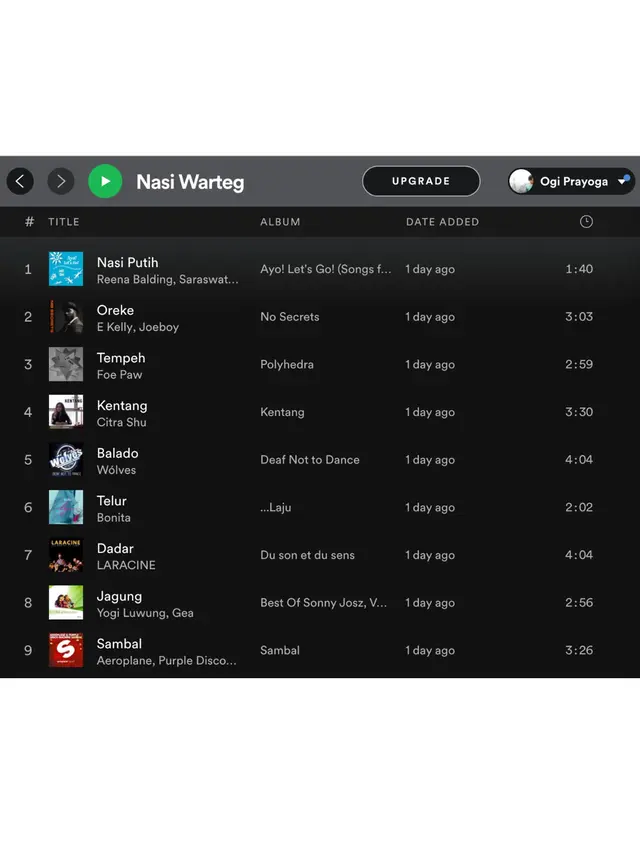Open album Deaf Not to Dance
Image resolution: width=640 pixels, height=853 pixels.
[x=310, y=460]
